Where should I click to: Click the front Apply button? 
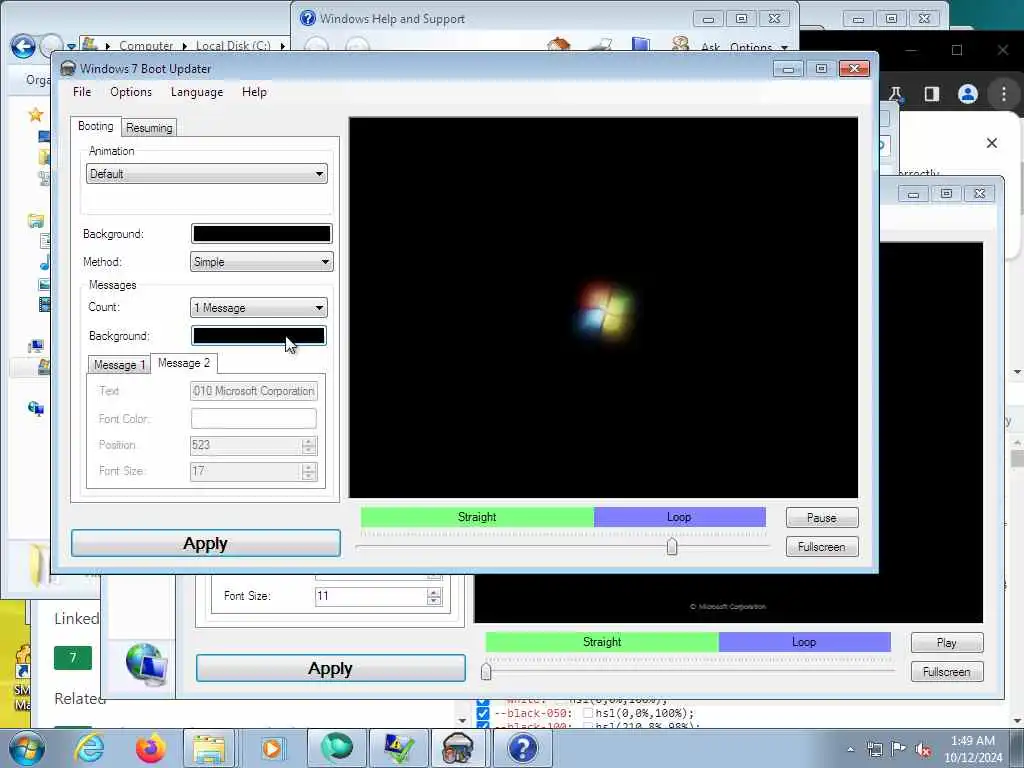(206, 543)
